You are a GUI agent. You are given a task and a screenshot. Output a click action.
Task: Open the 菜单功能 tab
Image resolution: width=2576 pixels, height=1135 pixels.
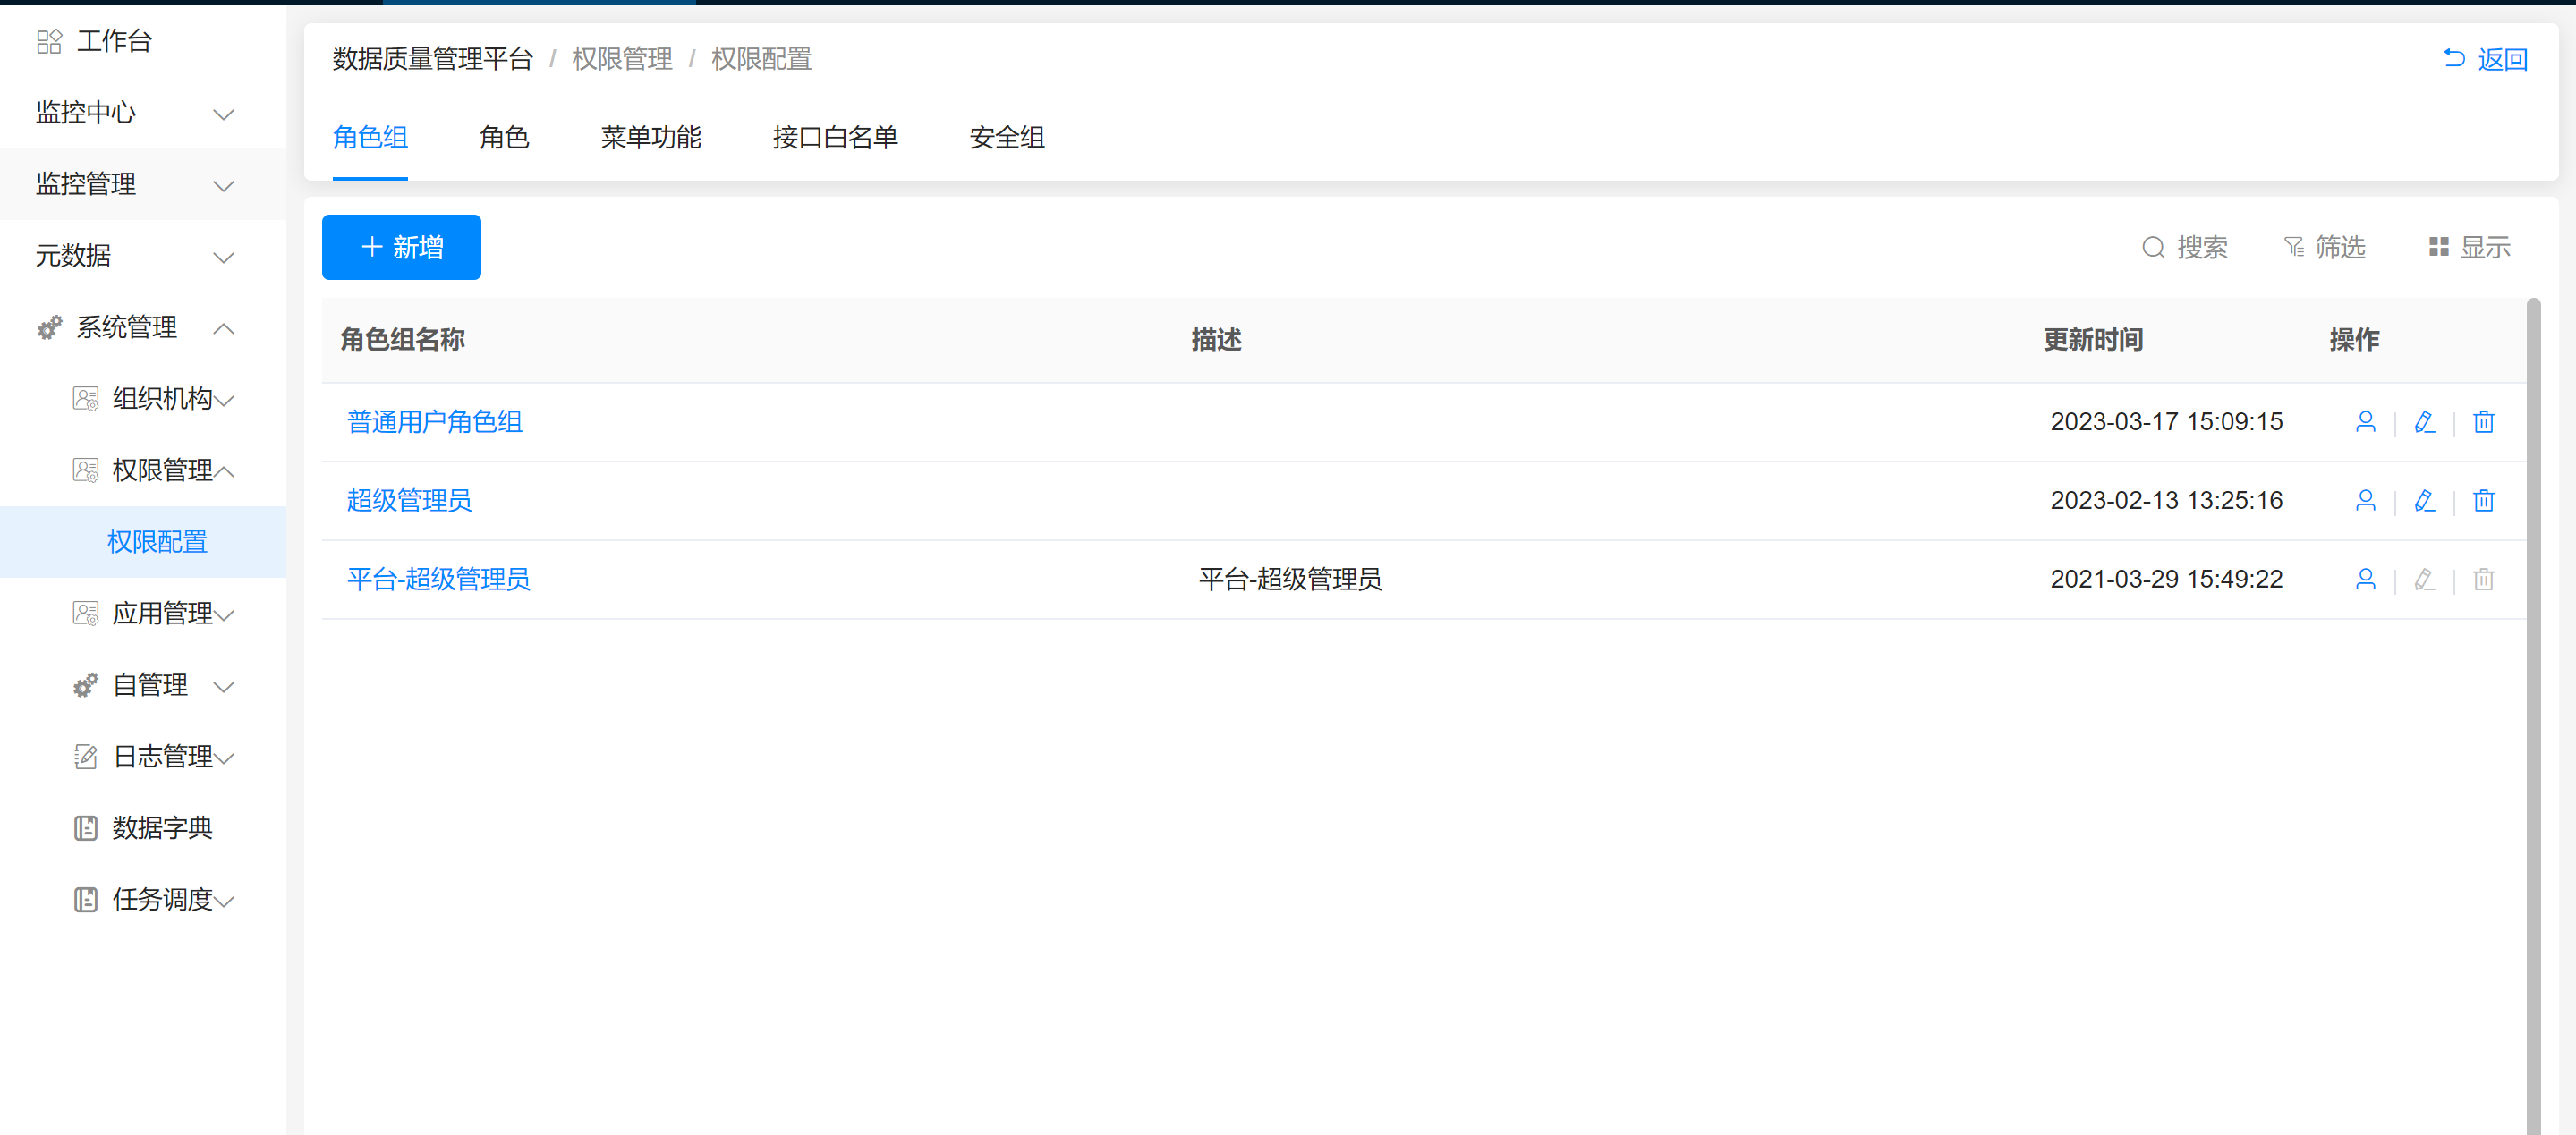[651, 137]
